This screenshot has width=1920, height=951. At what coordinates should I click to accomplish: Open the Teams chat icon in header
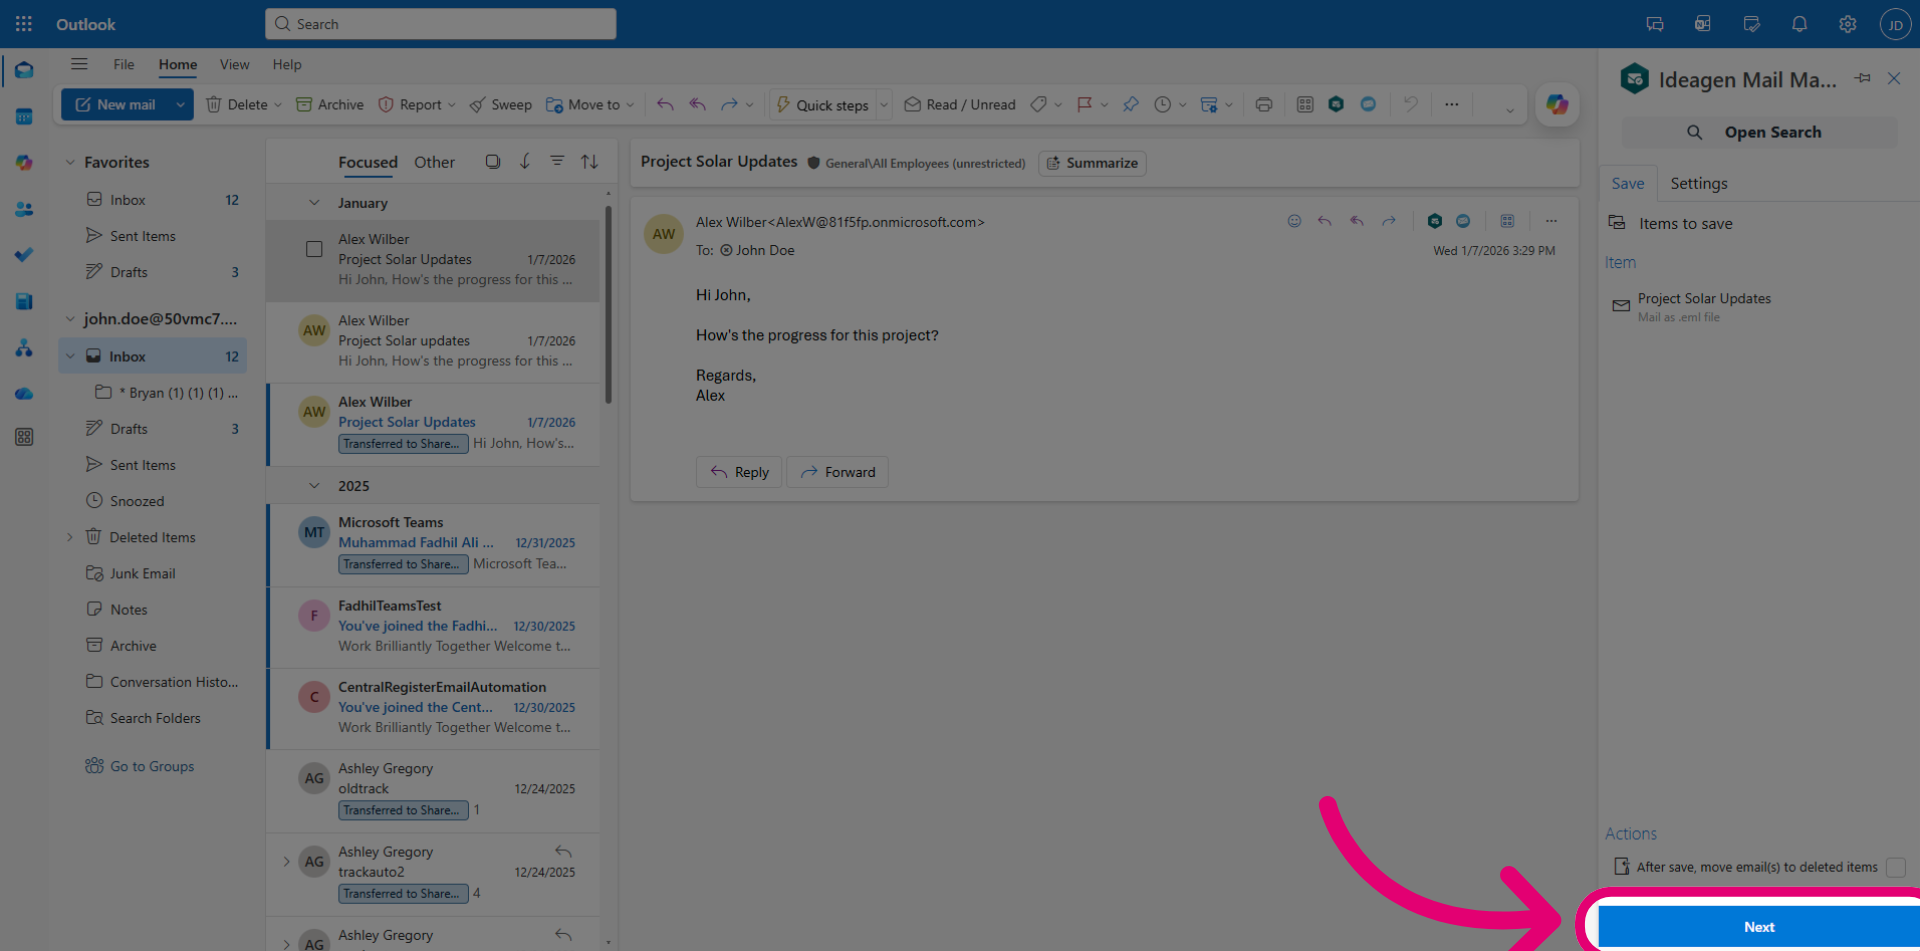(x=1655, y=24)
